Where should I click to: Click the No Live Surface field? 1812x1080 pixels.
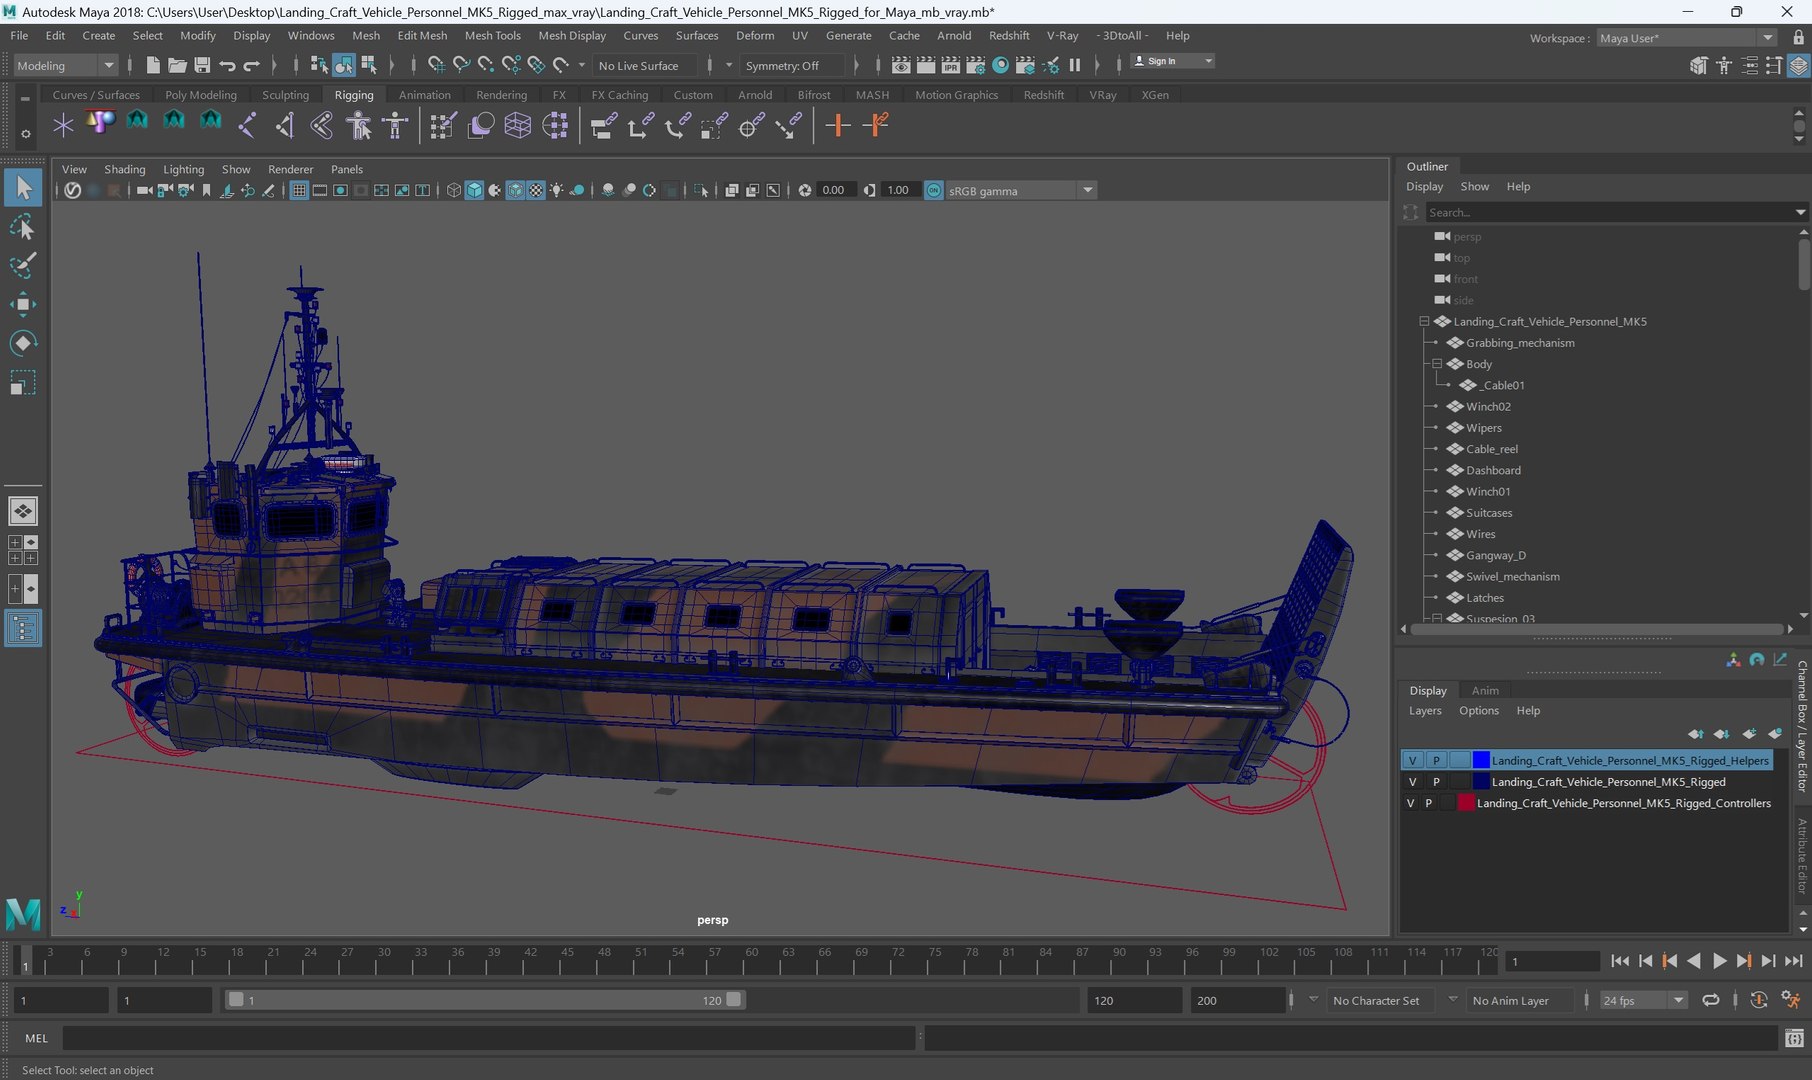(646, 65)
